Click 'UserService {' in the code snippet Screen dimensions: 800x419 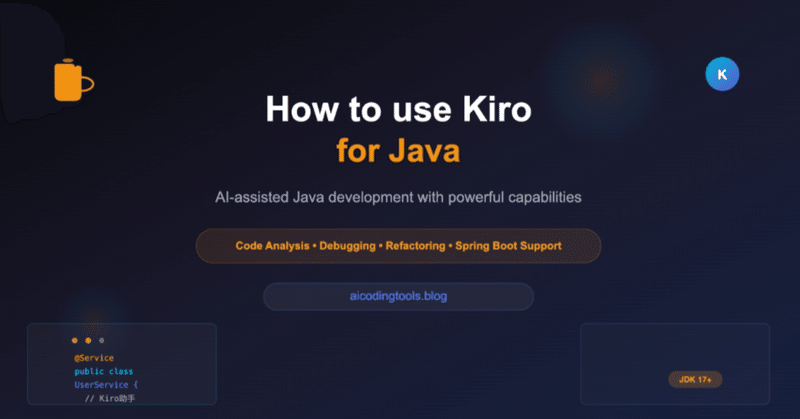(x=106, y=385)
